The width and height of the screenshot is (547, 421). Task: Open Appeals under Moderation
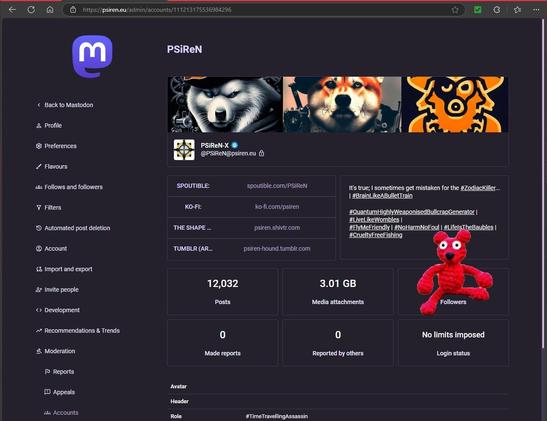pyautogui.click(x=60, y=392)
